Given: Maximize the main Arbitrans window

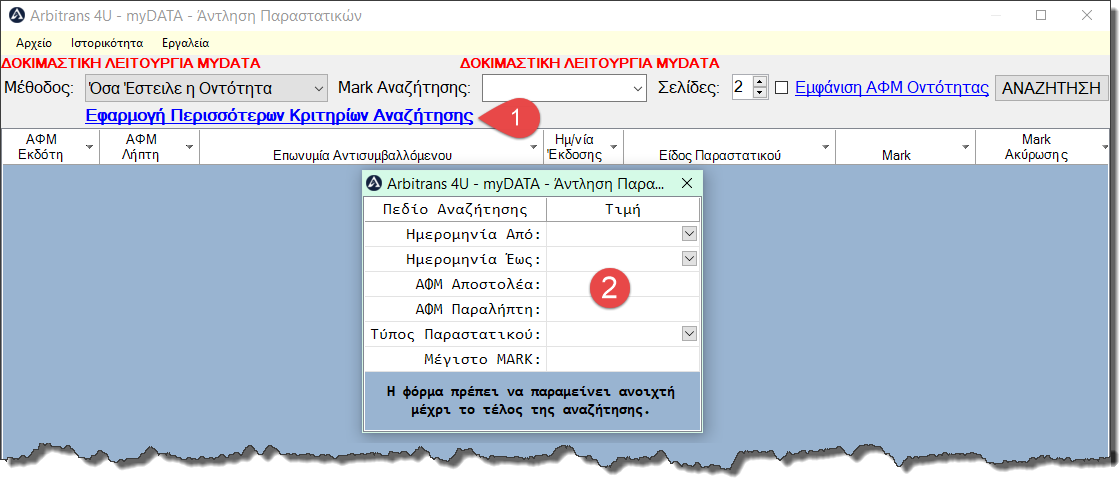Looking at the screenshot, I should click(x=1040, y=15).
